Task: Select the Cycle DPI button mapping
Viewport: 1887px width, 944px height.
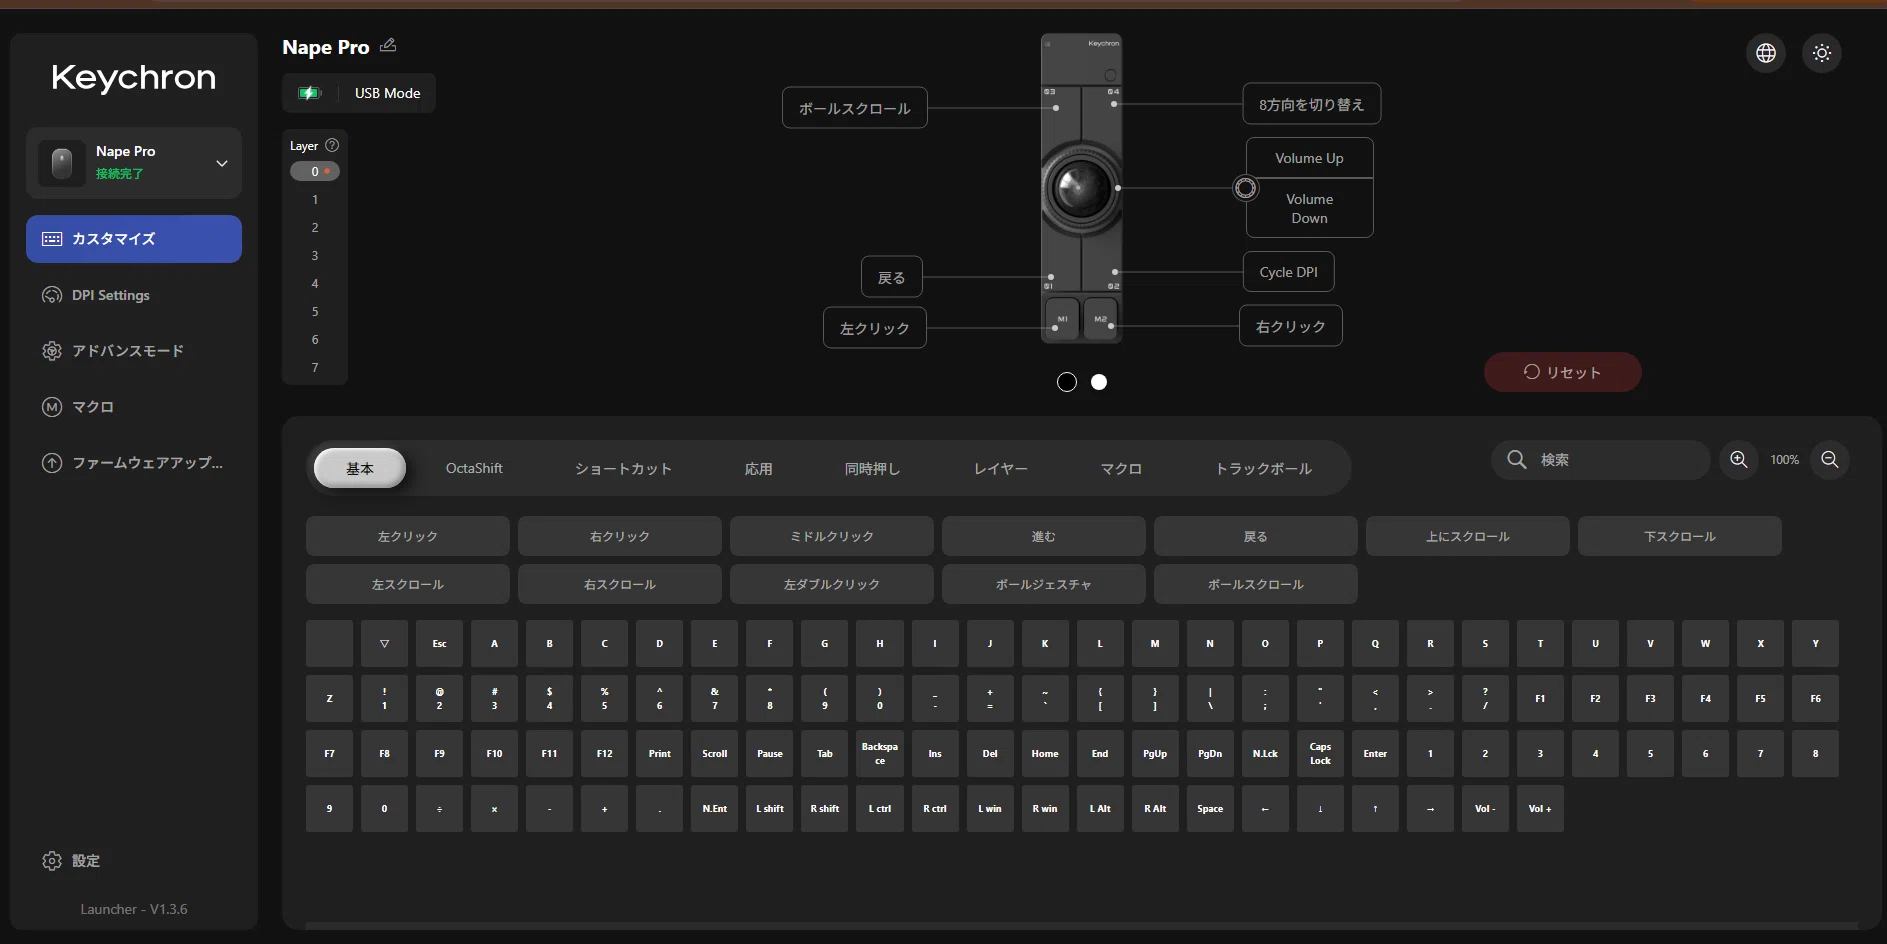Action: coord(1288,272)
